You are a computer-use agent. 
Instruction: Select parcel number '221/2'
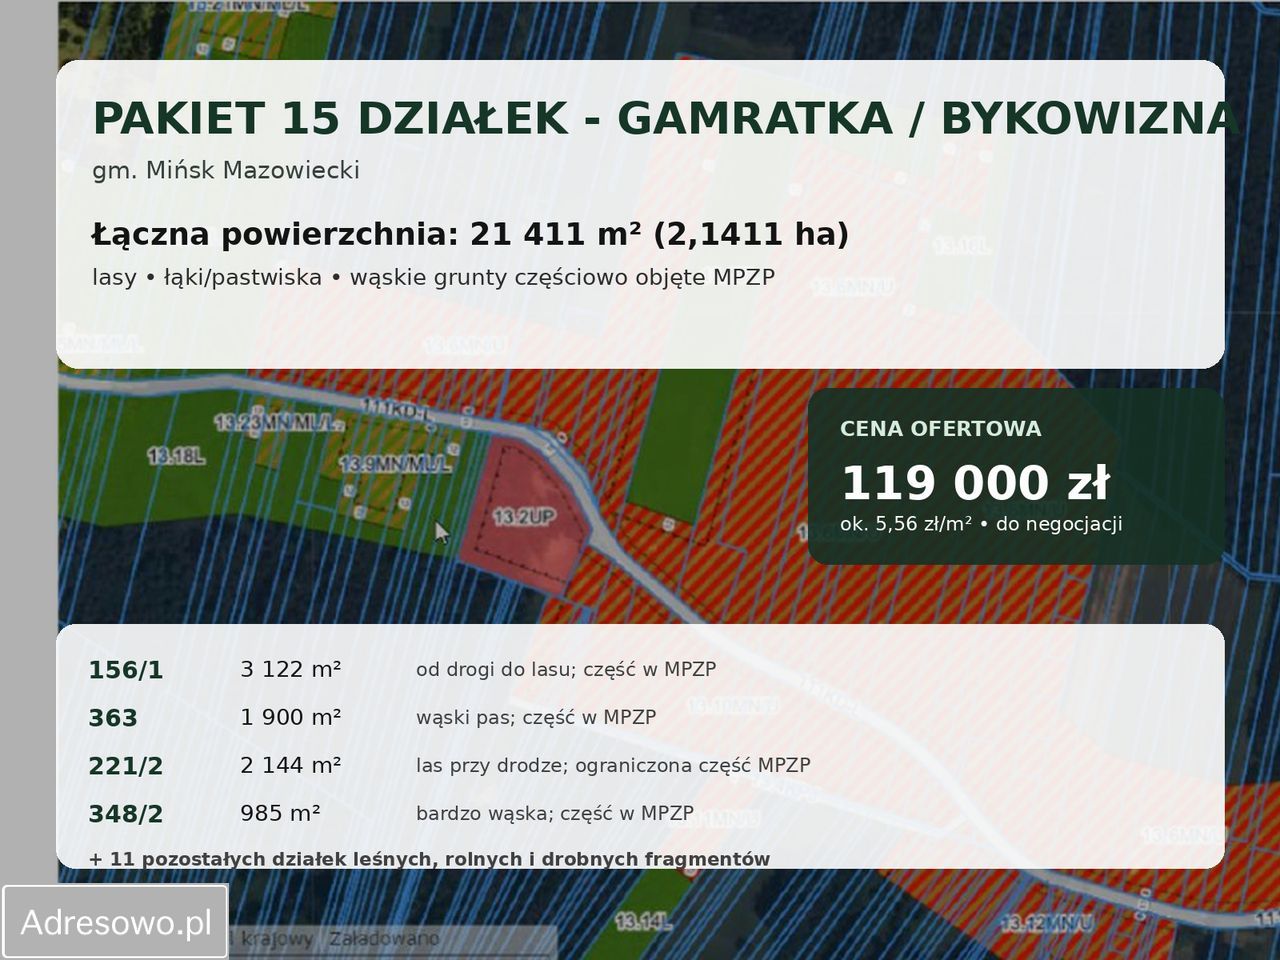[x=125, y=766]
